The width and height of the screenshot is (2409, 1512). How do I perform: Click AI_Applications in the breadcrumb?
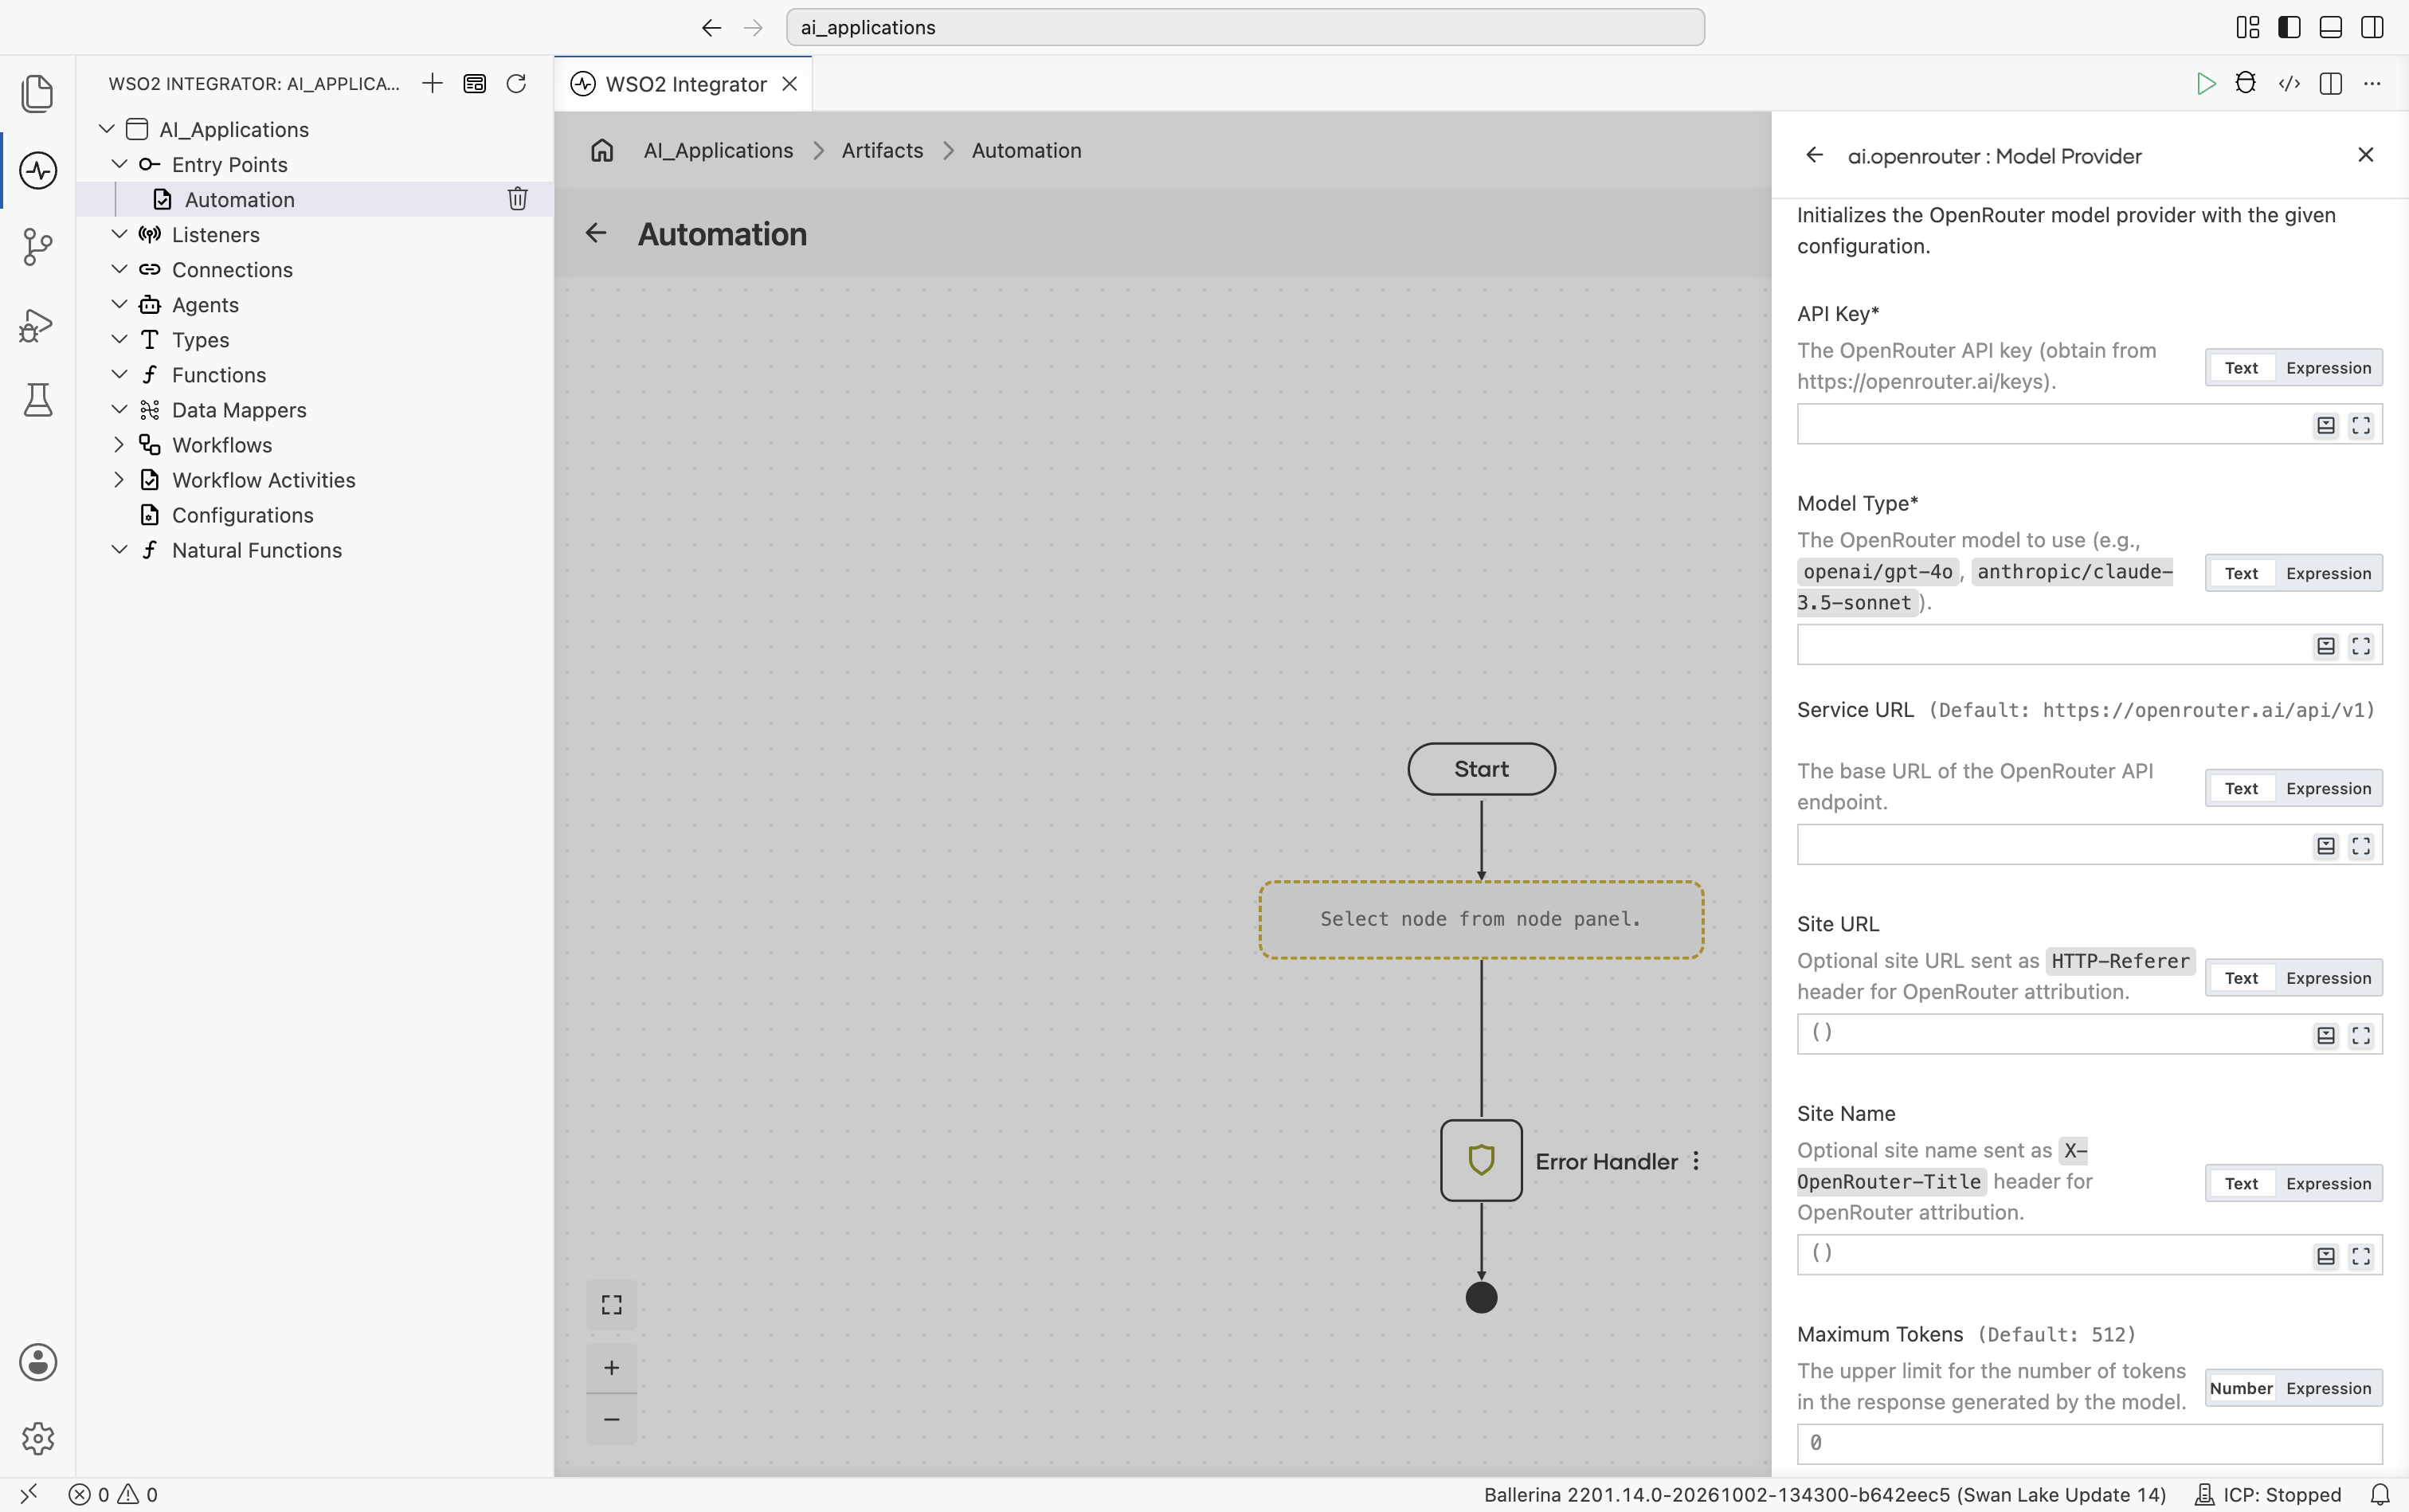(x=718, y=150)
